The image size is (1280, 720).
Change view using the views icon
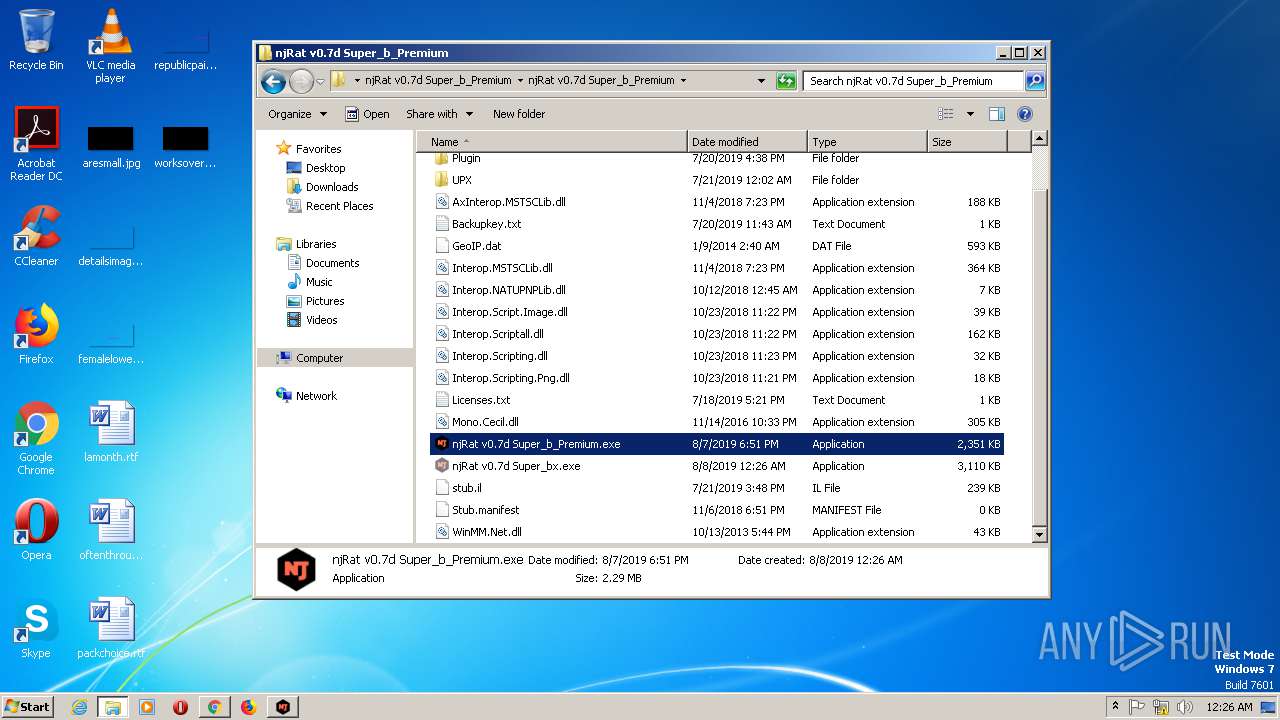(945, 114)
